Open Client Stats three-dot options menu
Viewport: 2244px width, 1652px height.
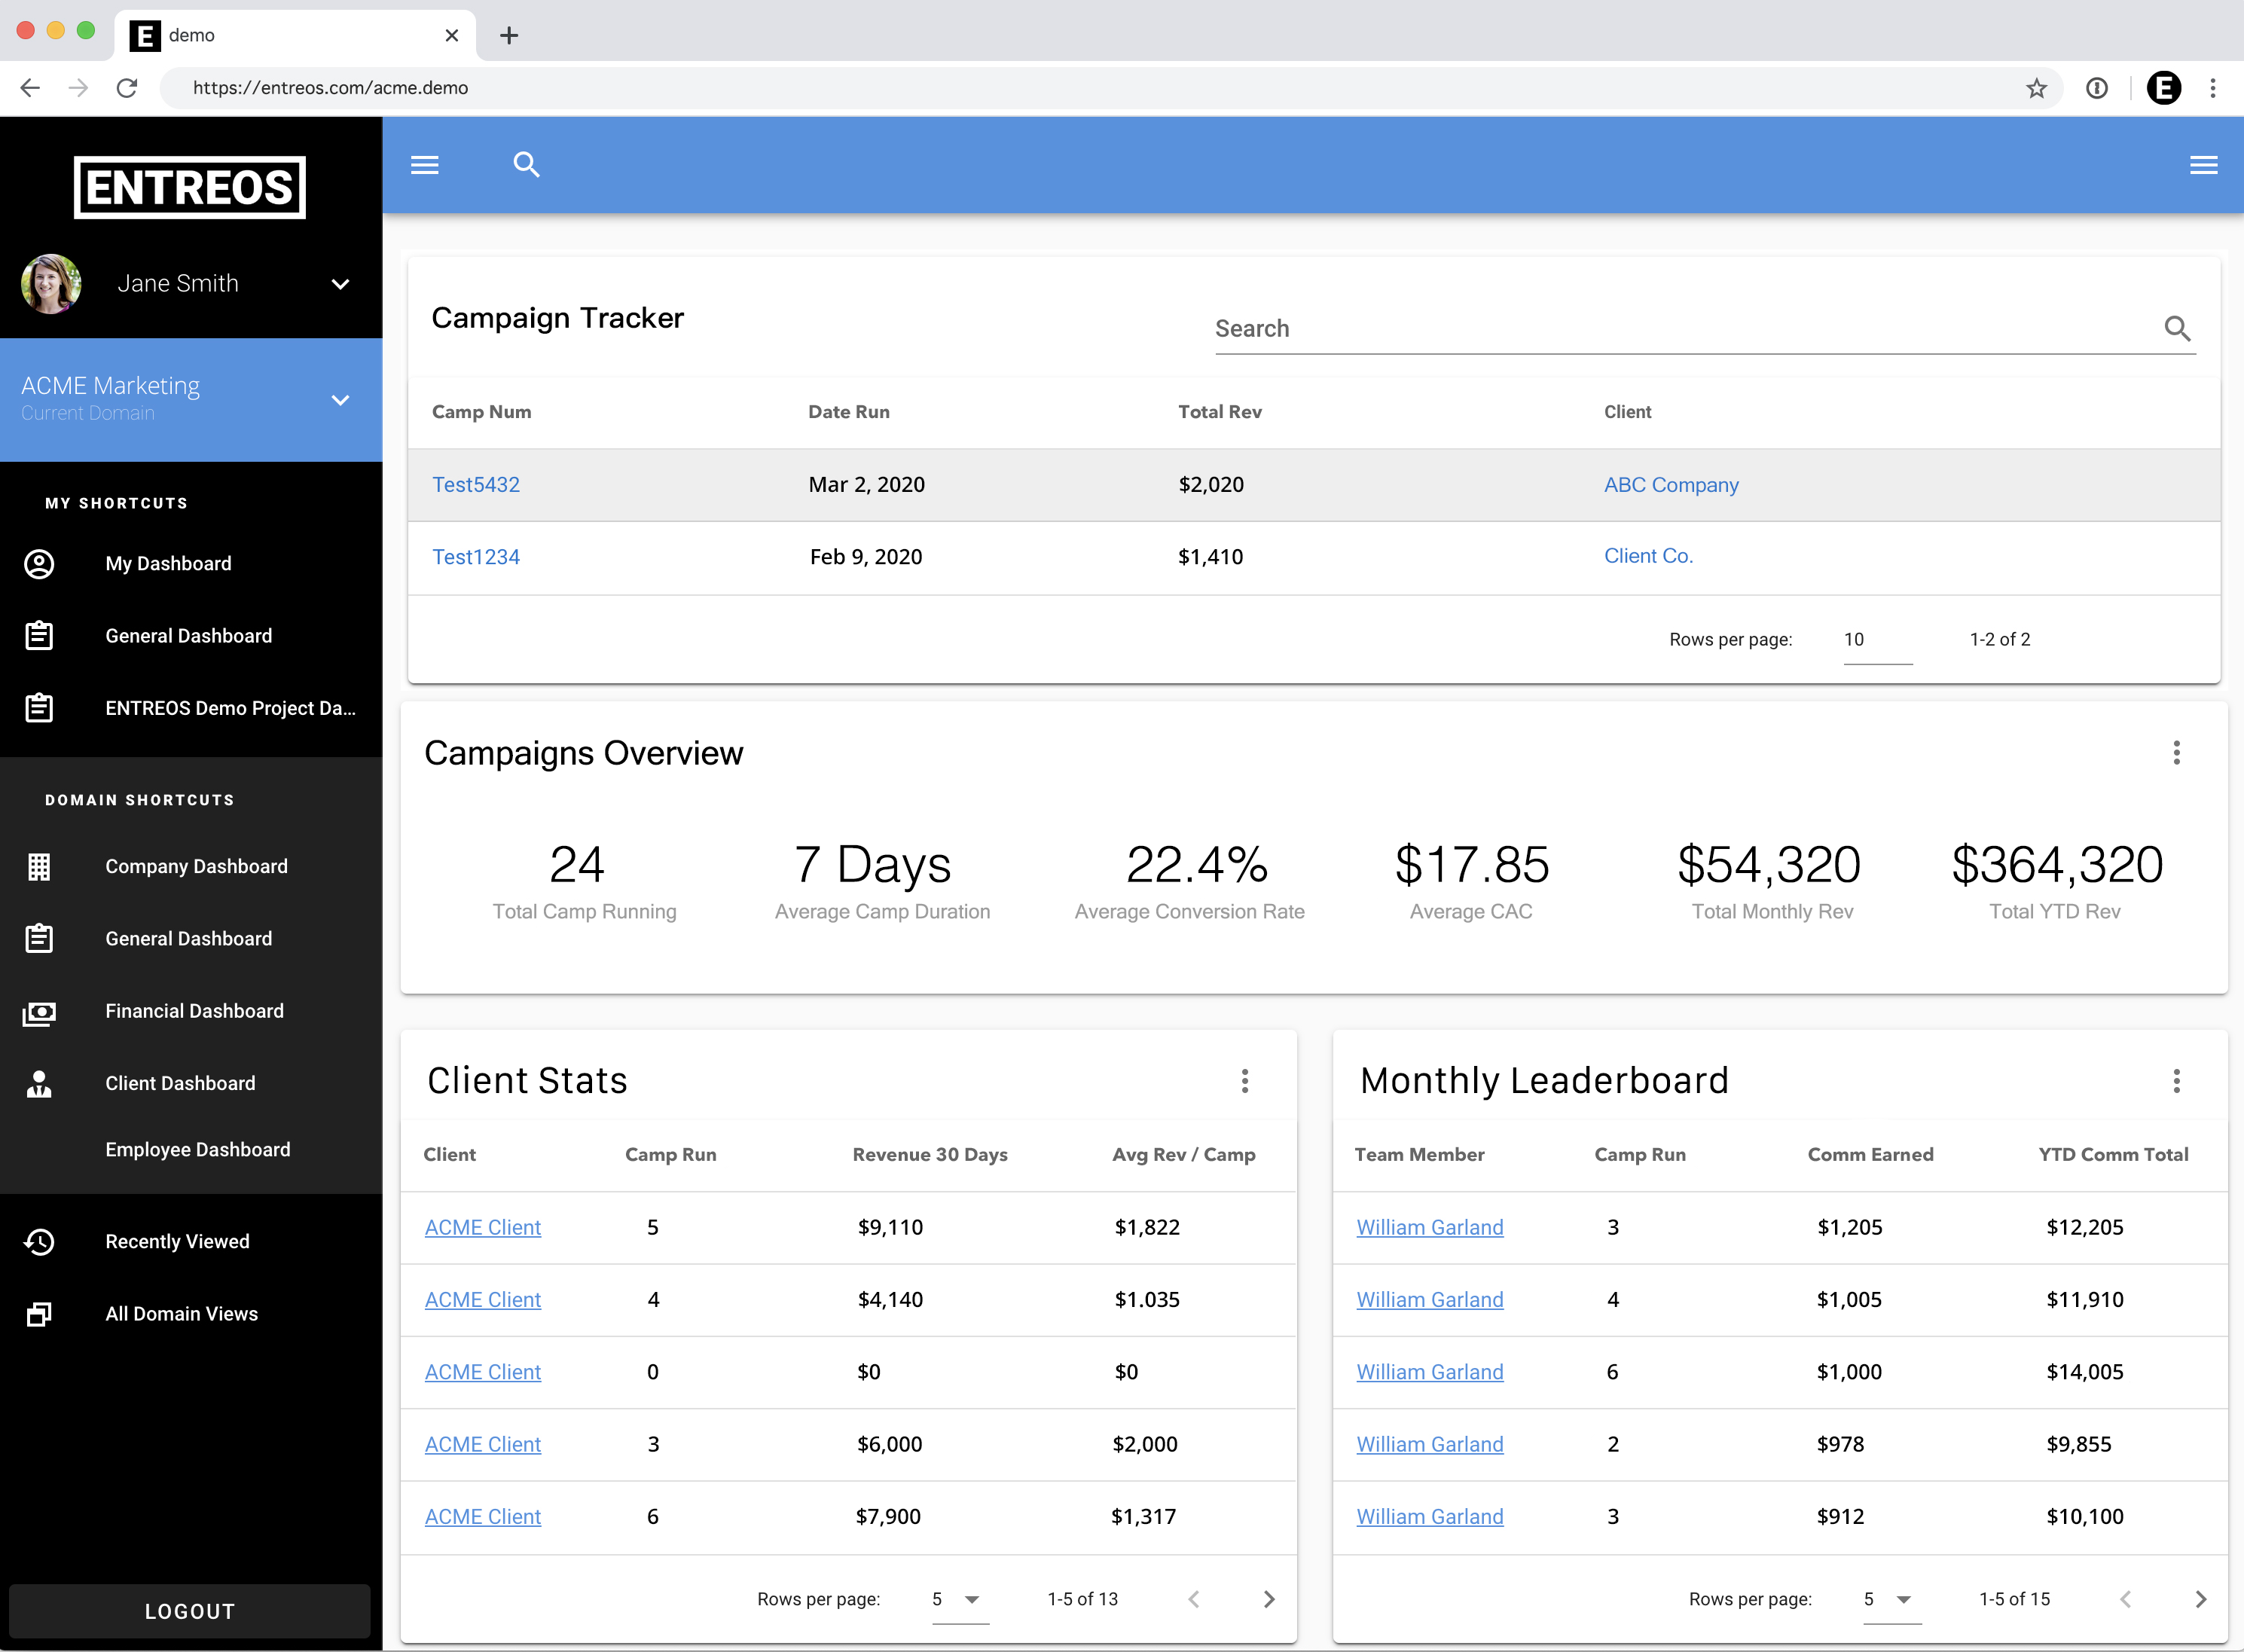click(x=1245, y=1081)
